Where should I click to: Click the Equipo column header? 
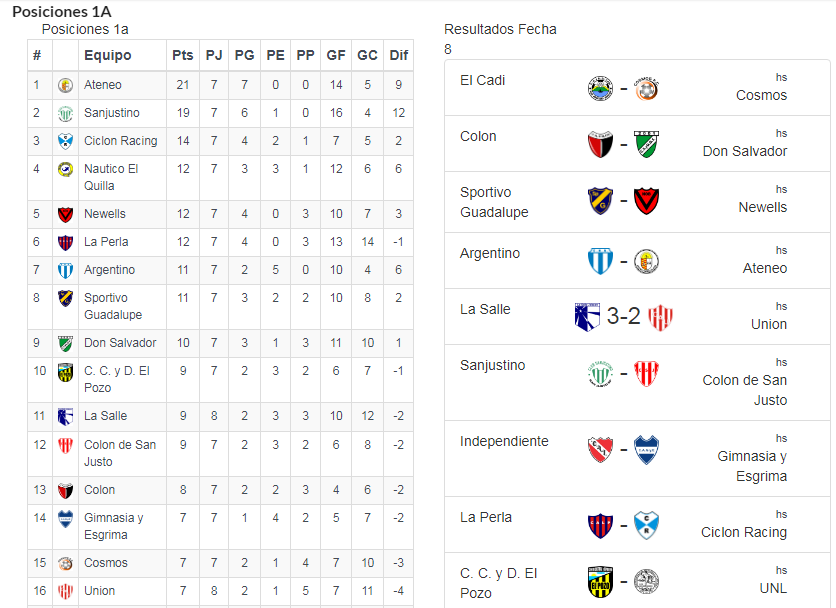pos(108,55)
